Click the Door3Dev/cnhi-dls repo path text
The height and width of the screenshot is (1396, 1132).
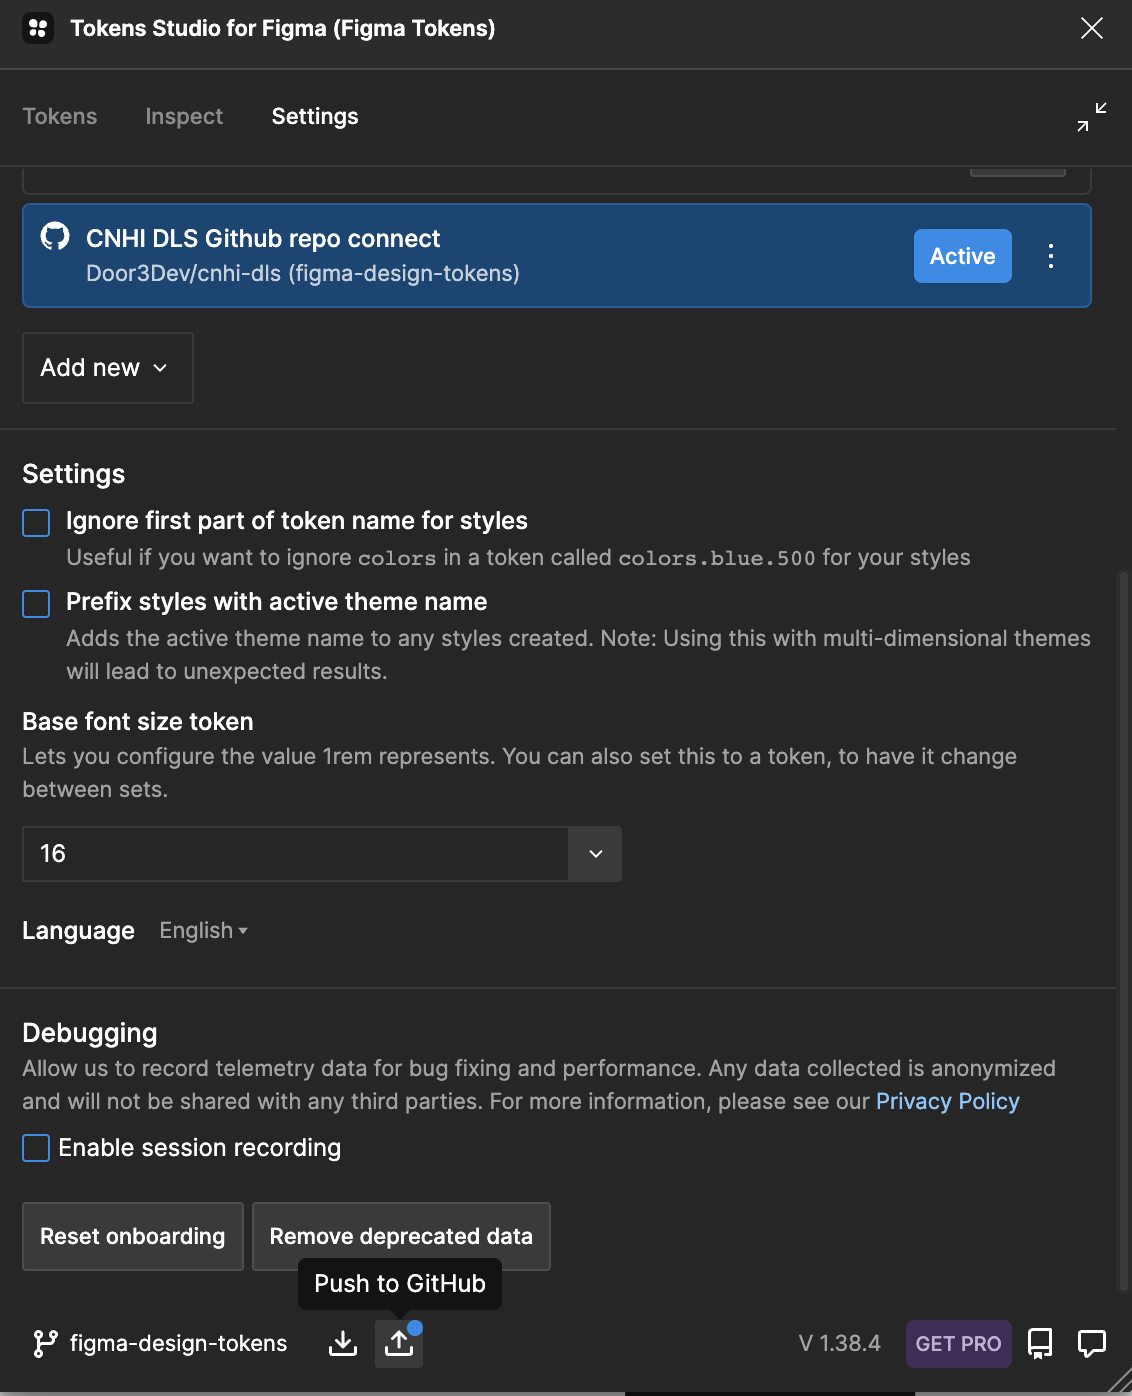click(x=303, y=273)
